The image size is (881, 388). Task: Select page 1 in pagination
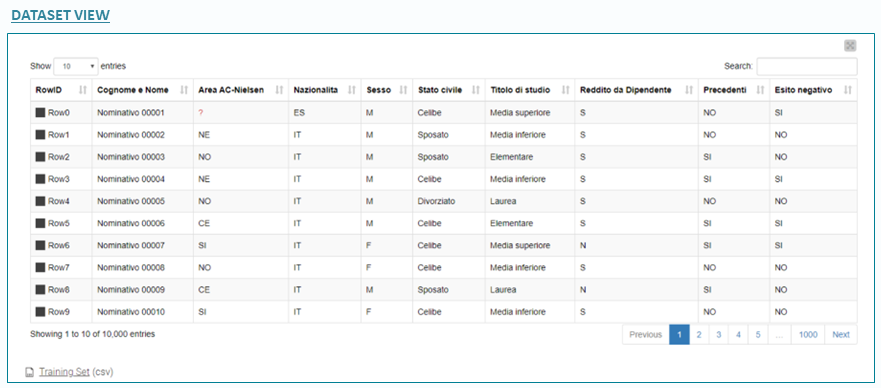(x=679, y=335)
